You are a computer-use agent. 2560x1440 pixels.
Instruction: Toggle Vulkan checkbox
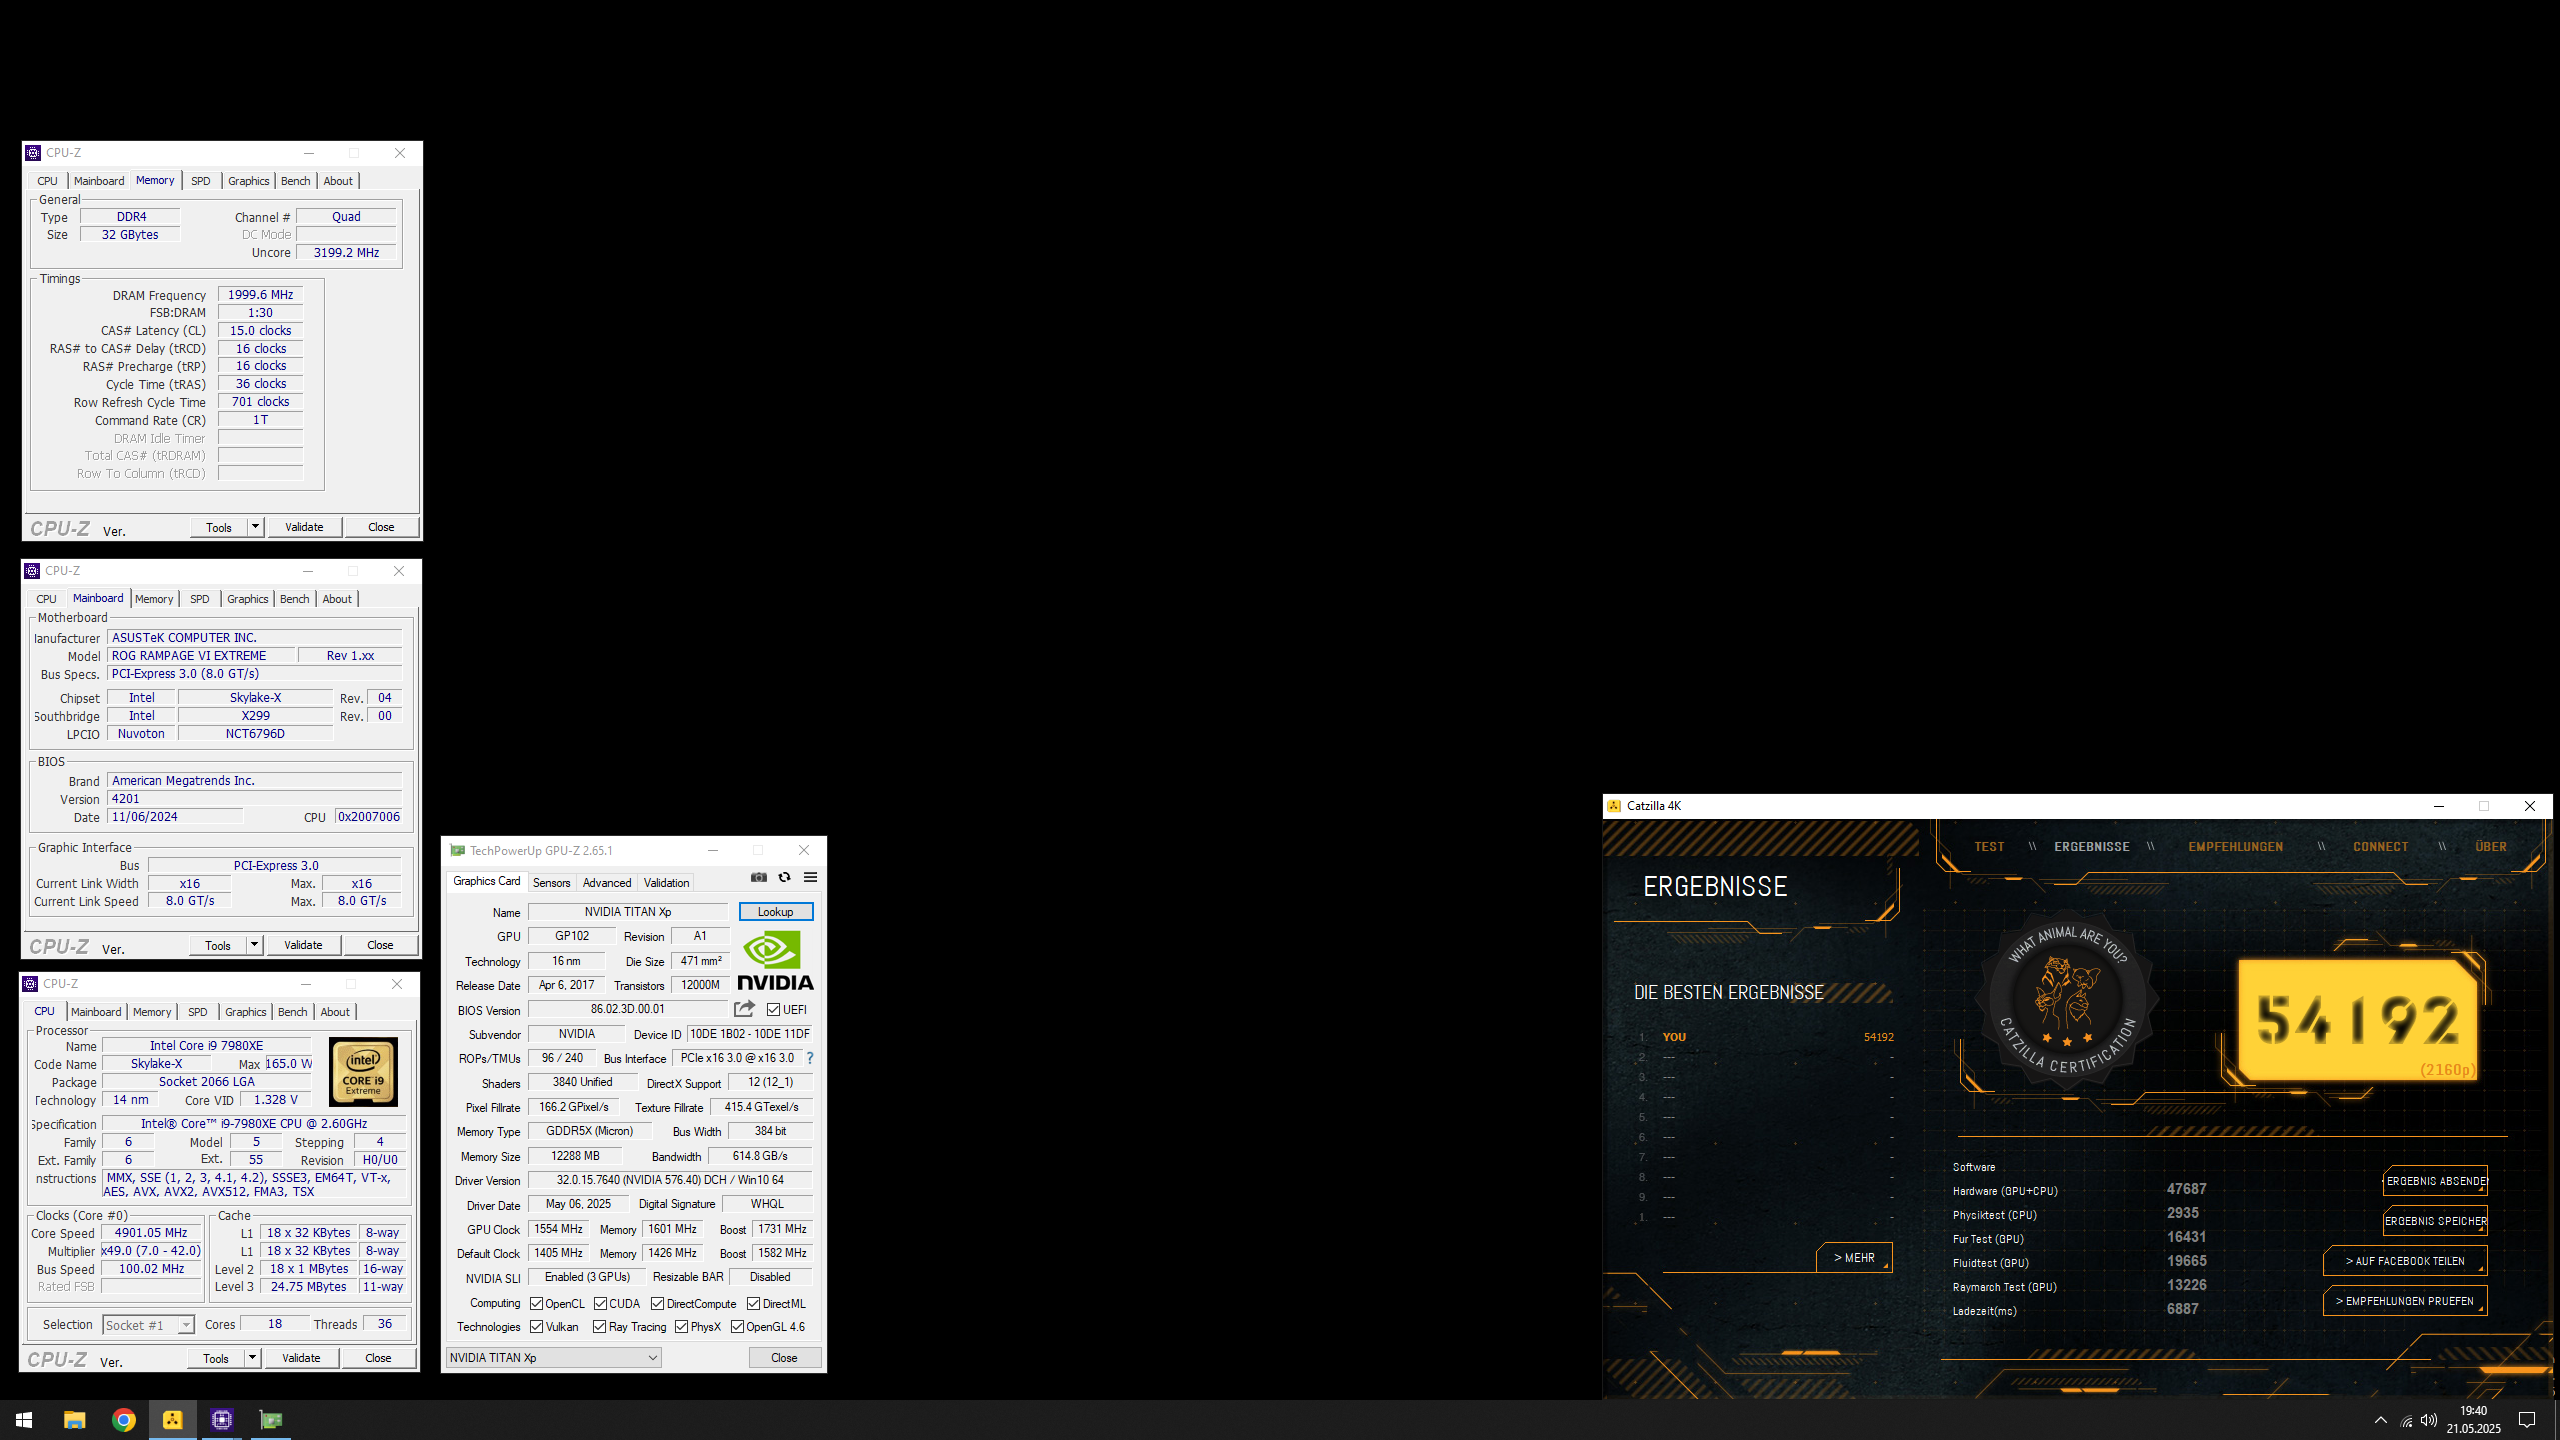click(537, 1327)
